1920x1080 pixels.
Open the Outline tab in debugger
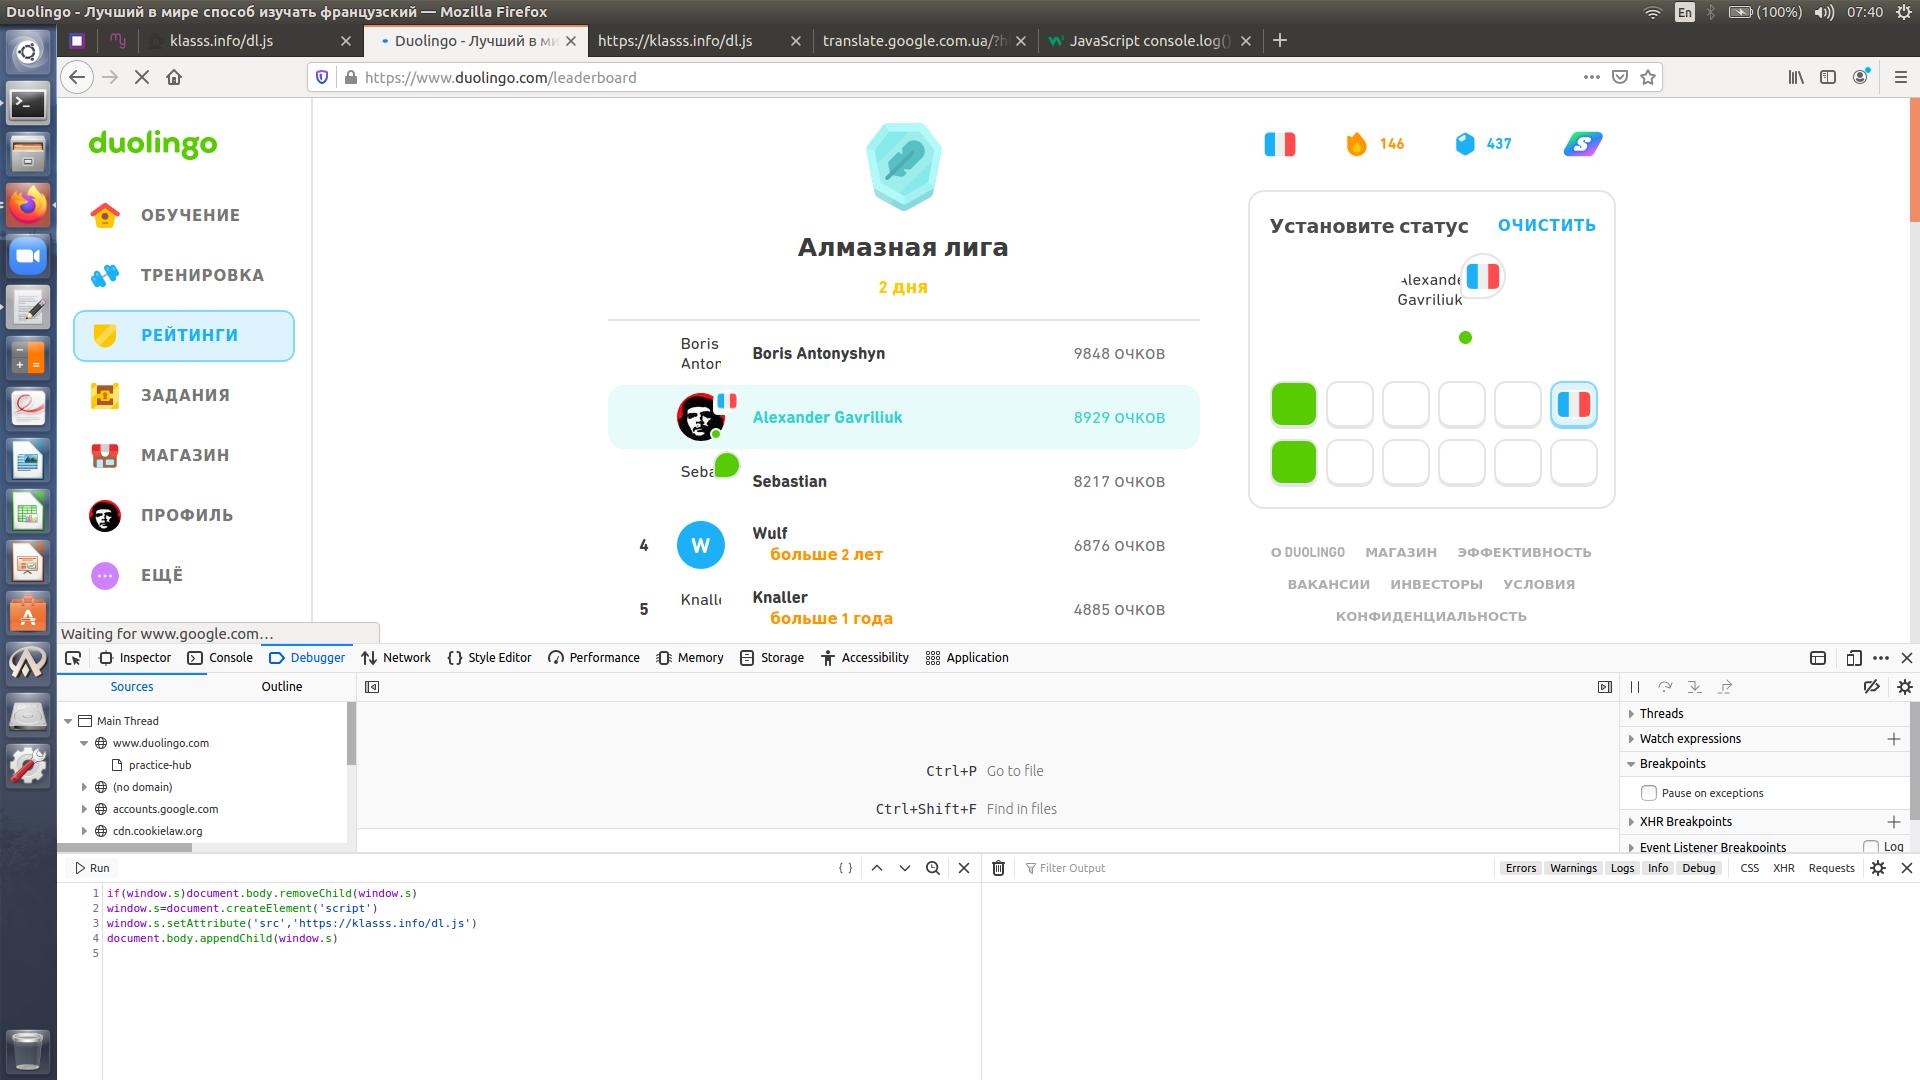coord(281,687)
